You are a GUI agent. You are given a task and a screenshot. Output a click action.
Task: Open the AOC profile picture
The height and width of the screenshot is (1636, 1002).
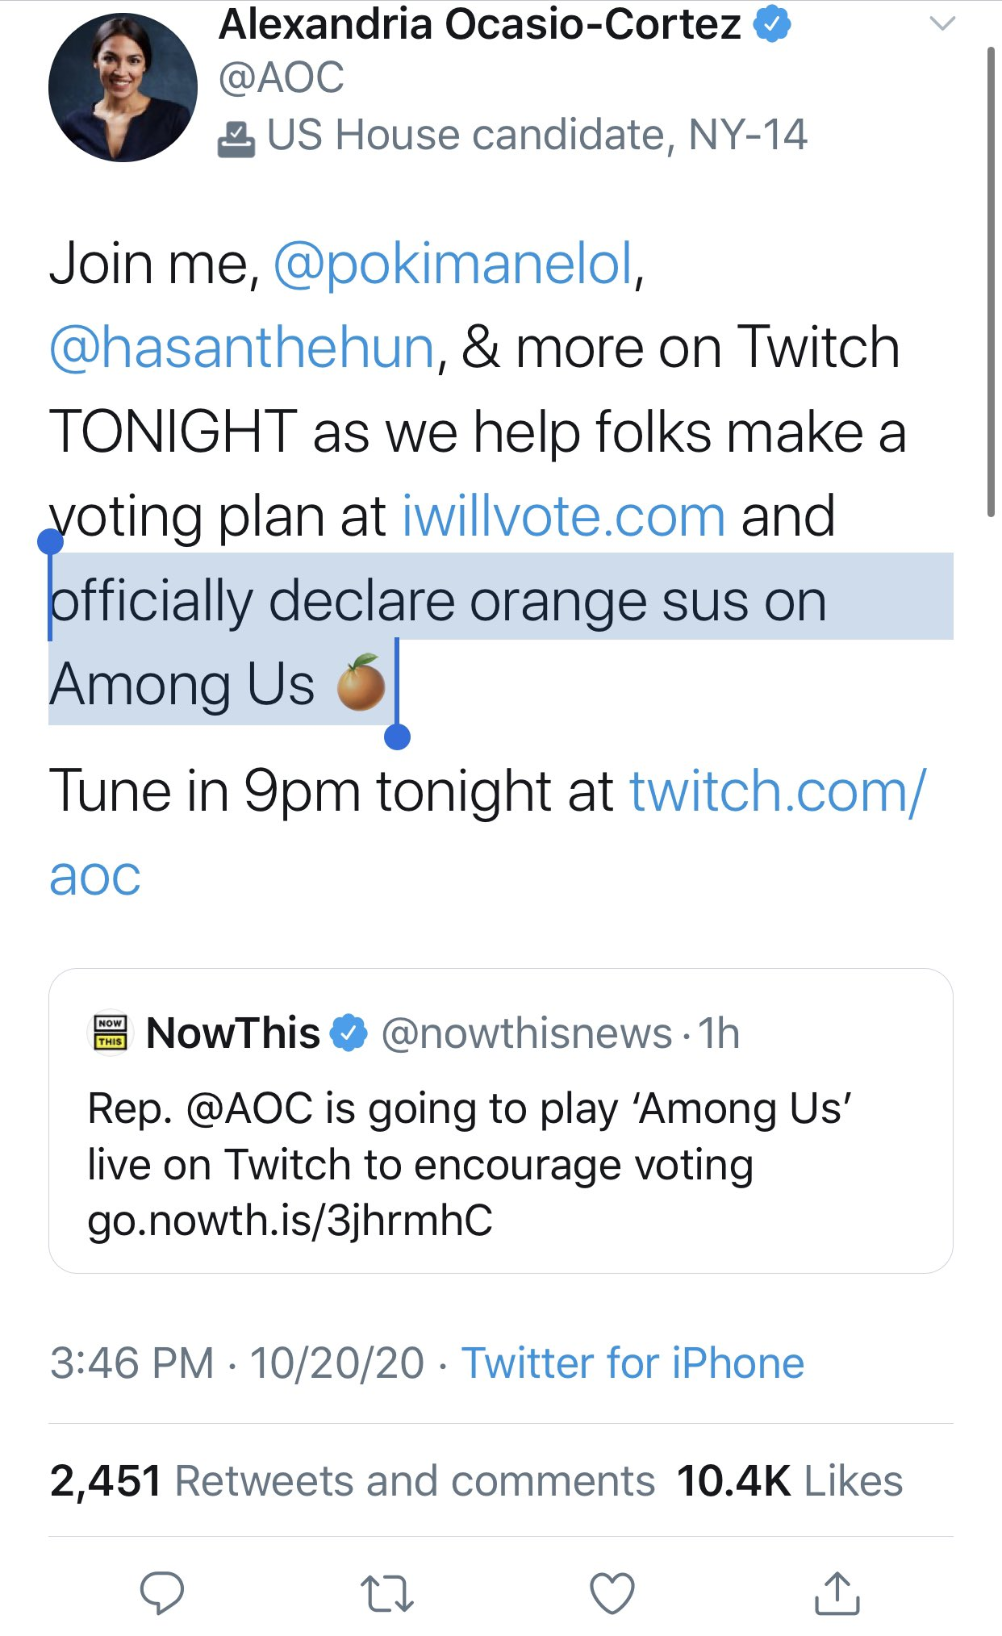pos(122,87)
